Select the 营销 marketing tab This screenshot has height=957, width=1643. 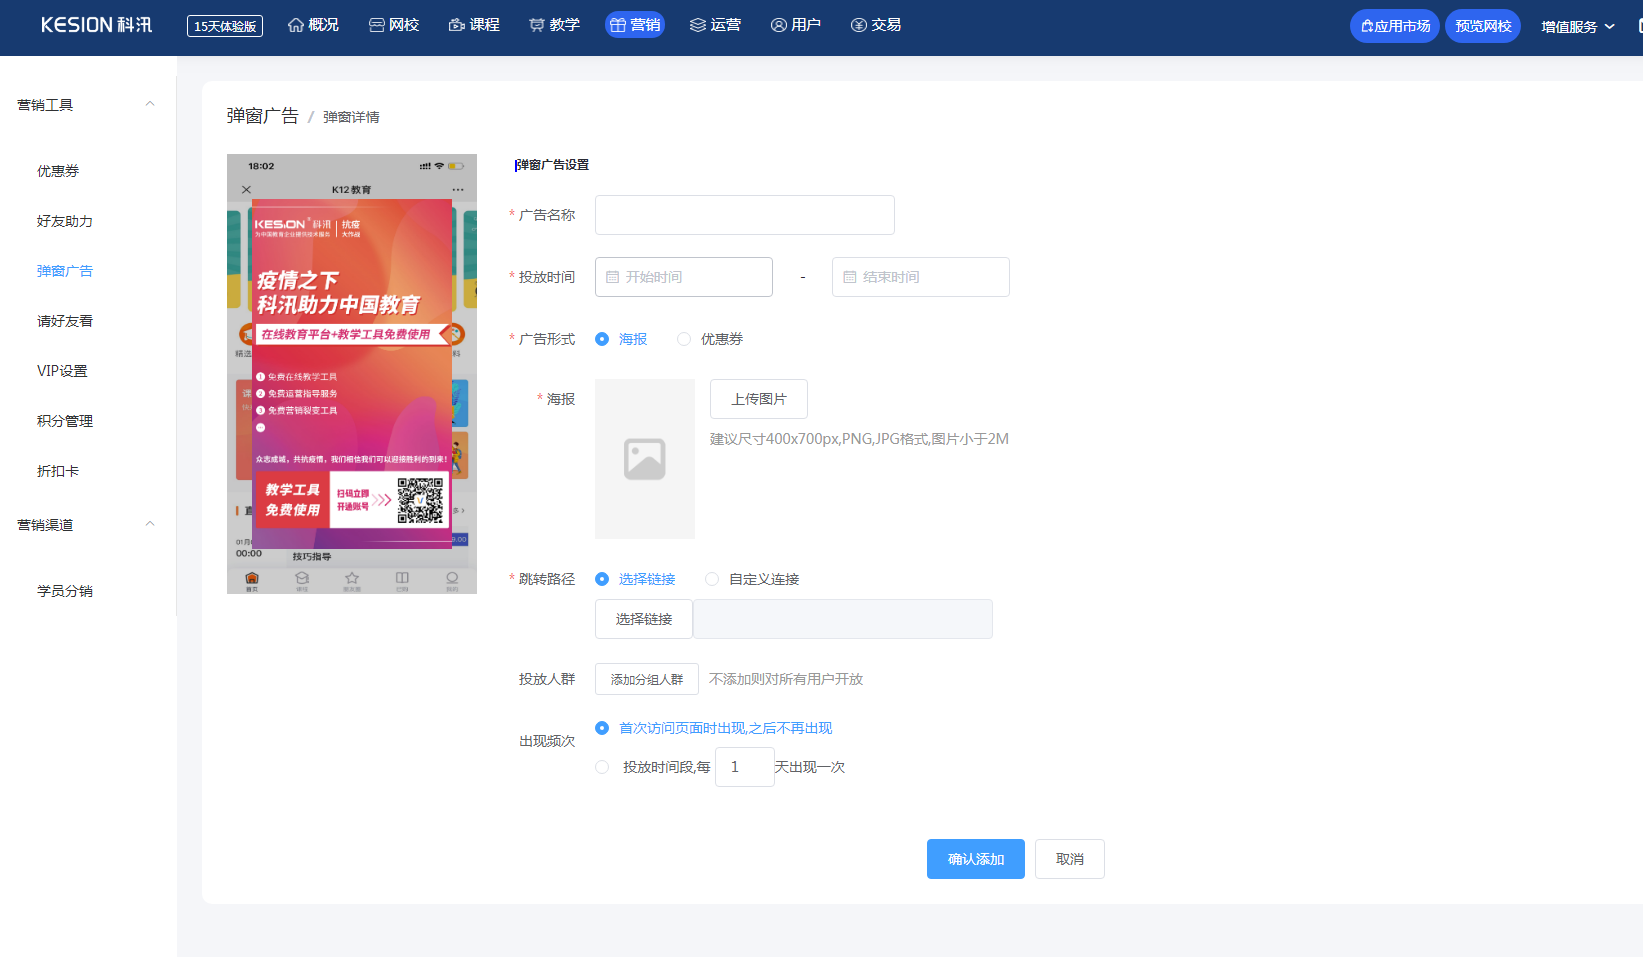(635, 25)
